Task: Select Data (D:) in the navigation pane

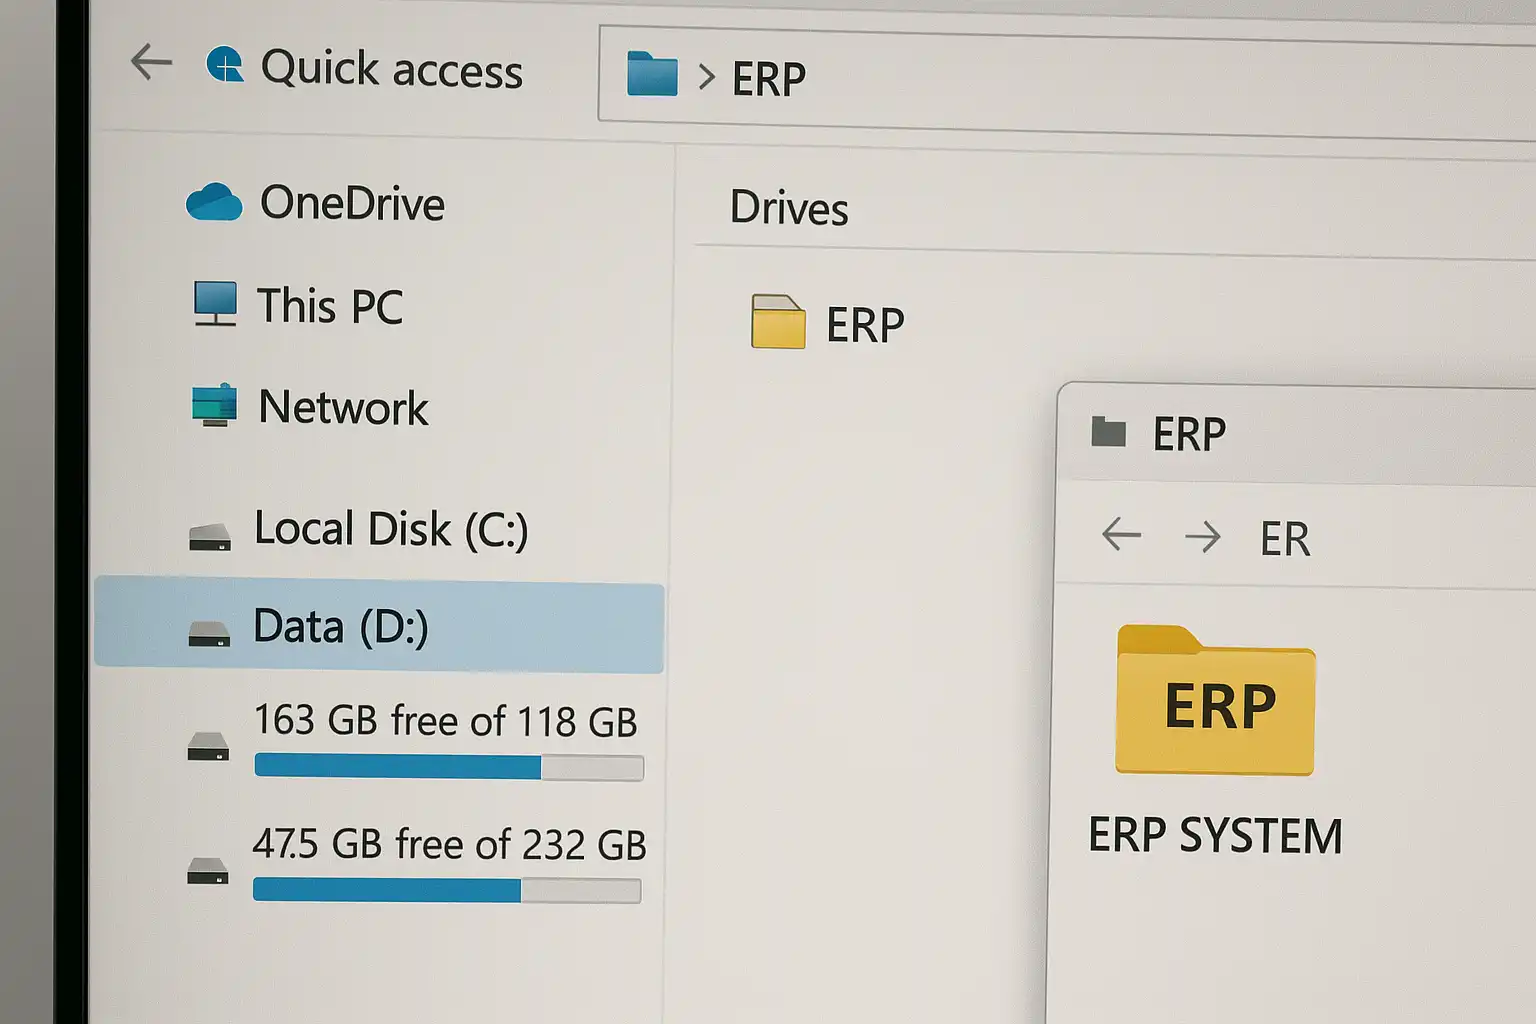Action: [340, 627]
